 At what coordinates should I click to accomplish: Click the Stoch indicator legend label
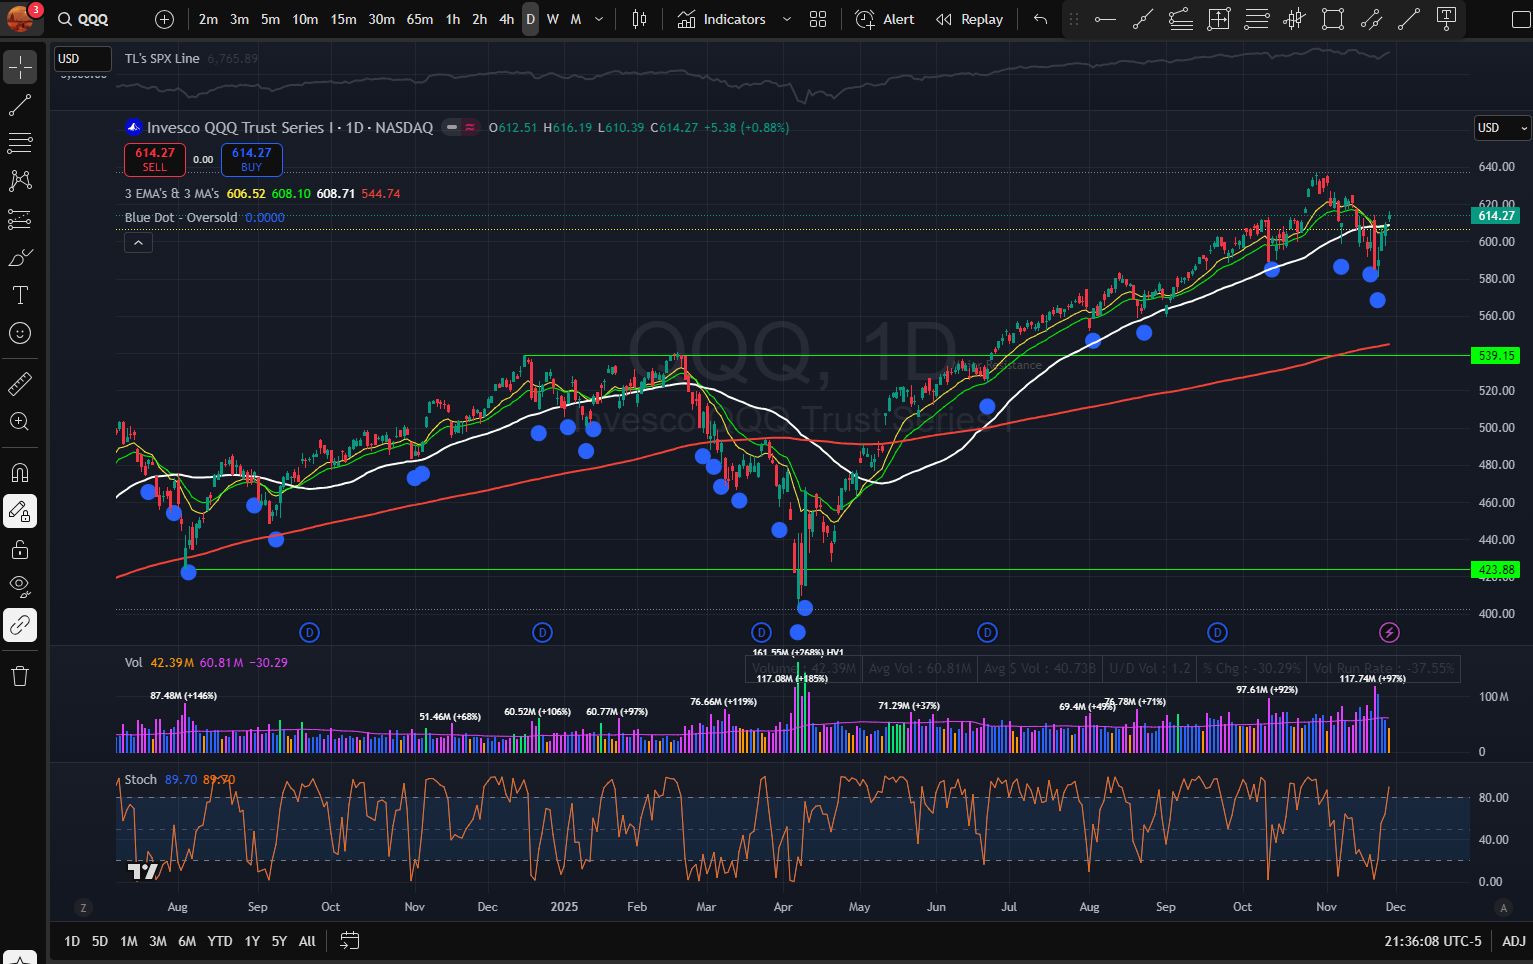pos(141,779)
